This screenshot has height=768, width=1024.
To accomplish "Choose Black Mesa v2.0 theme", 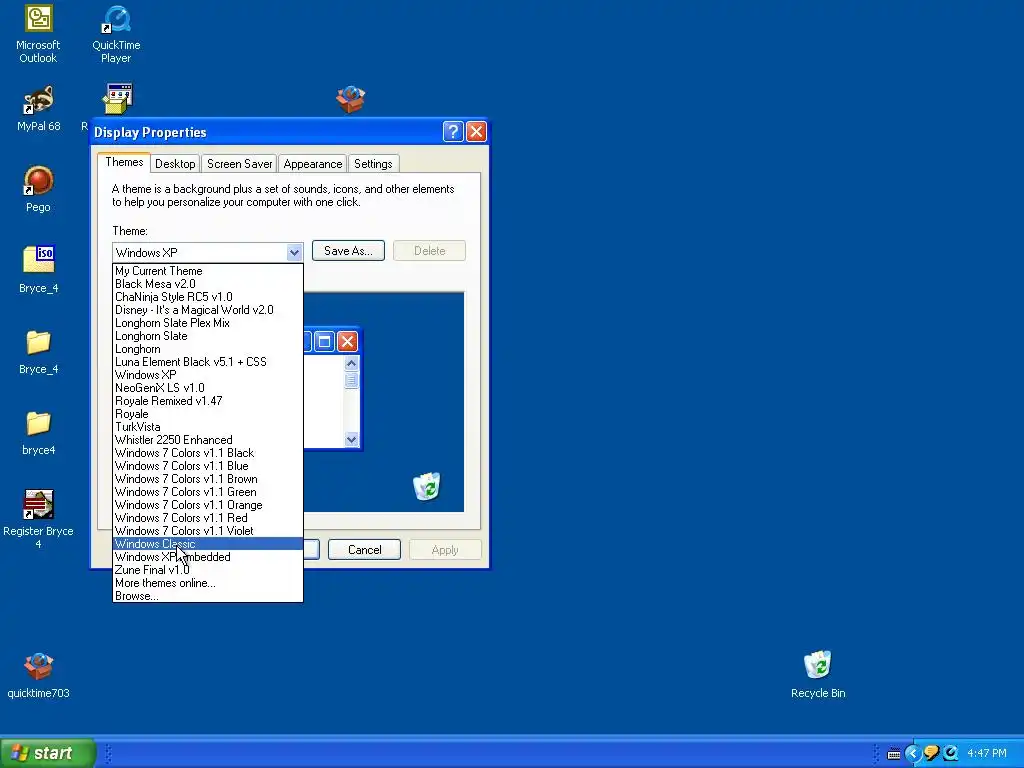I will pyautogui.click(x=208, y=283).
